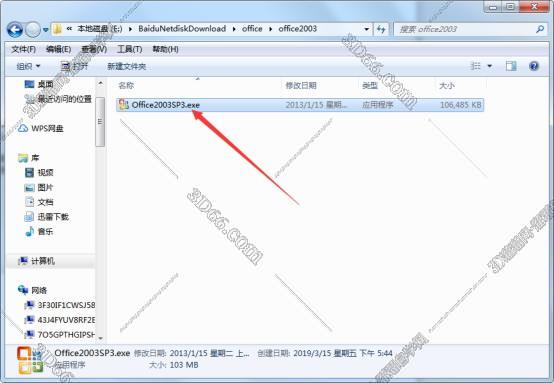
Task: Open the 图片 library
Action: click(x=45, y=187)
